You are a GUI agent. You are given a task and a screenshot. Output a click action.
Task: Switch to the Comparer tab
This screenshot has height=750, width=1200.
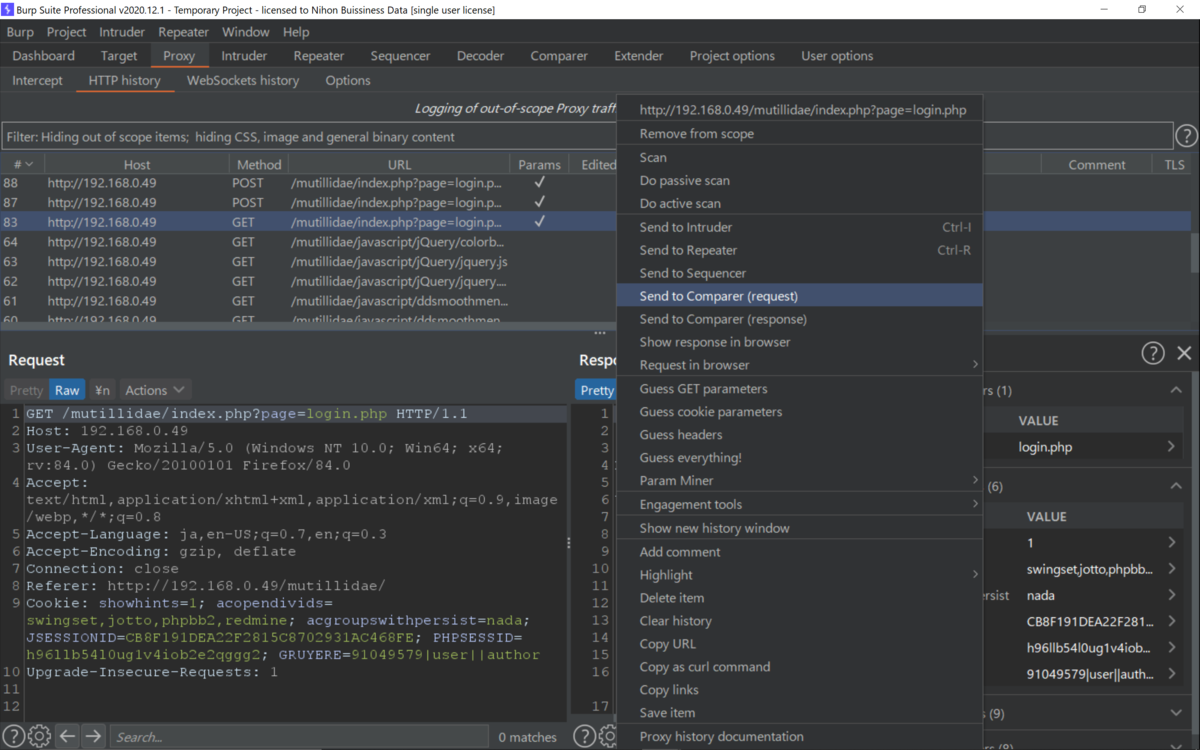[x=559, y=56]
